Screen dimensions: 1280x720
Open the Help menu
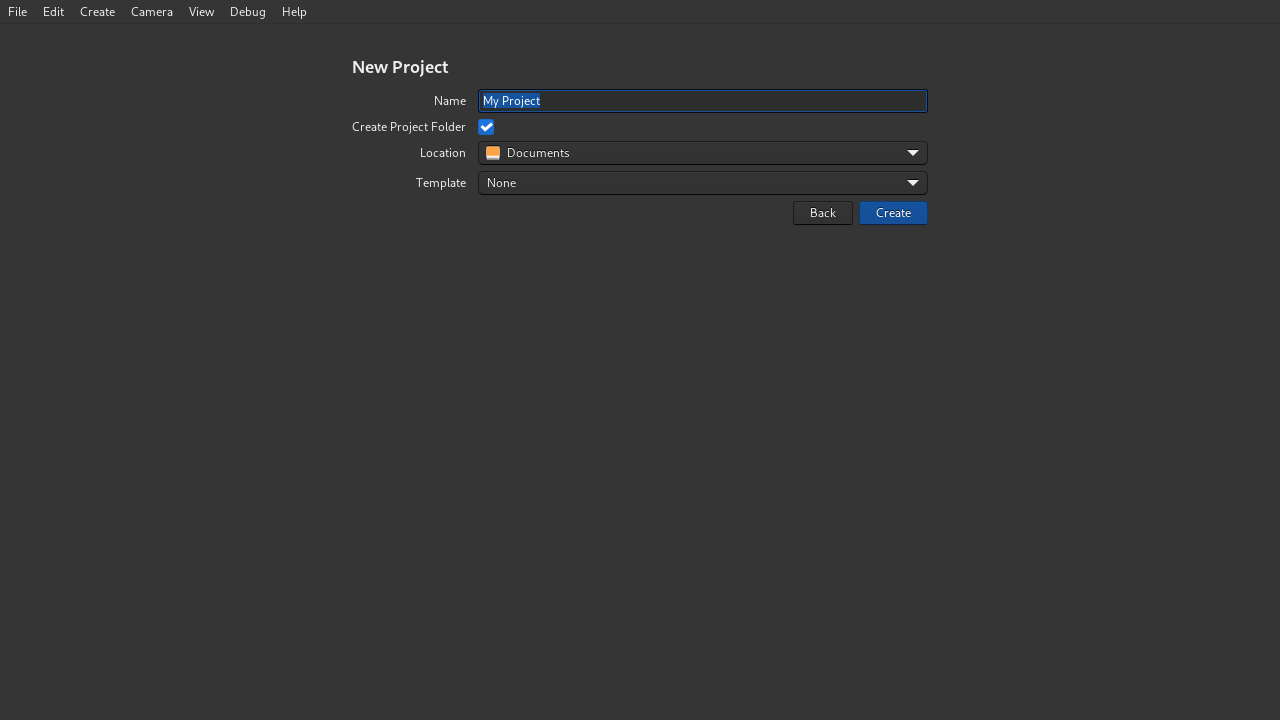pos(294,11)
